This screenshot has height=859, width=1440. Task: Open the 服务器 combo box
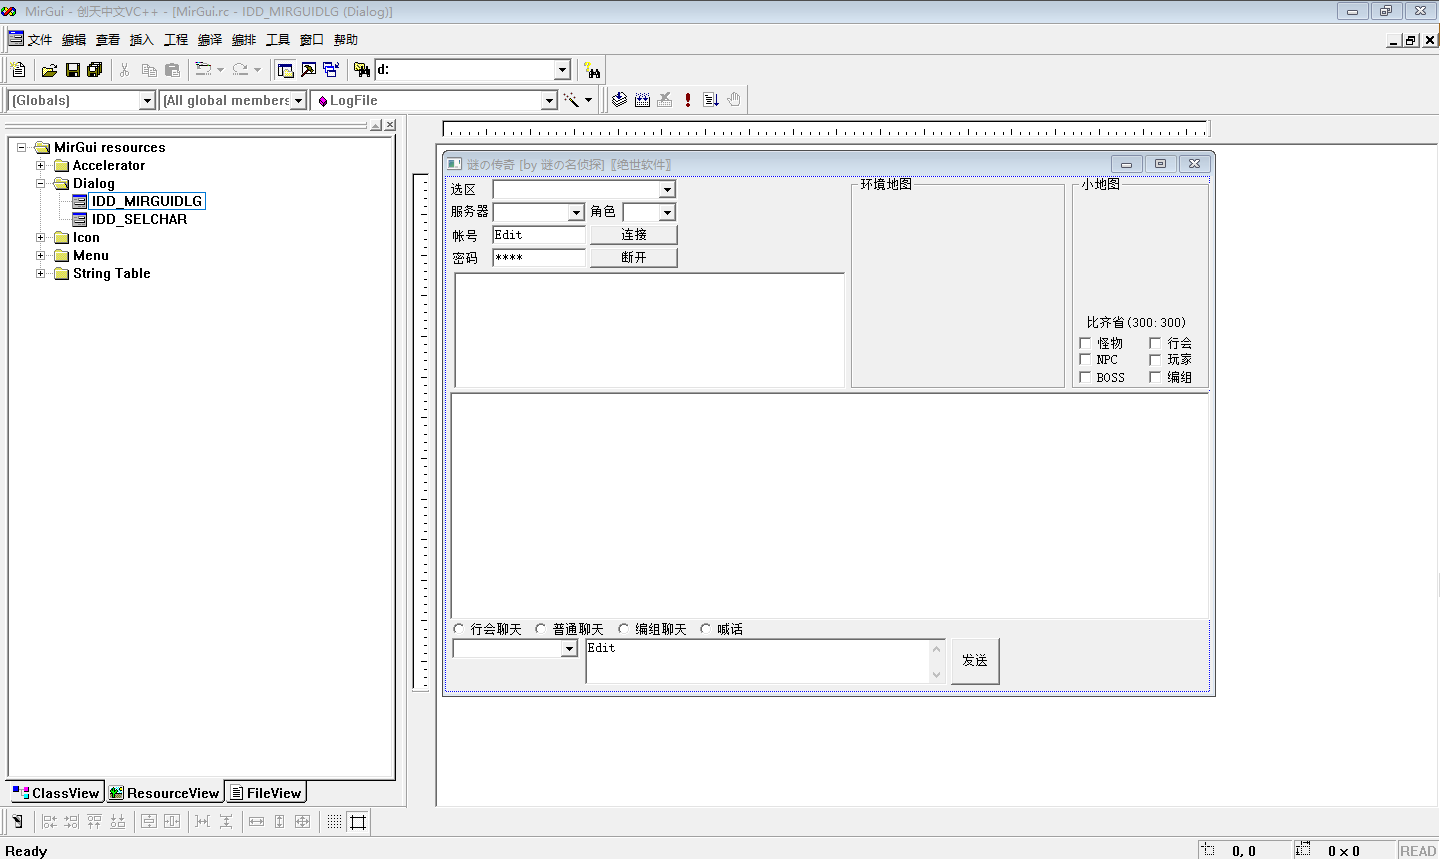click(x=575, y=212)
